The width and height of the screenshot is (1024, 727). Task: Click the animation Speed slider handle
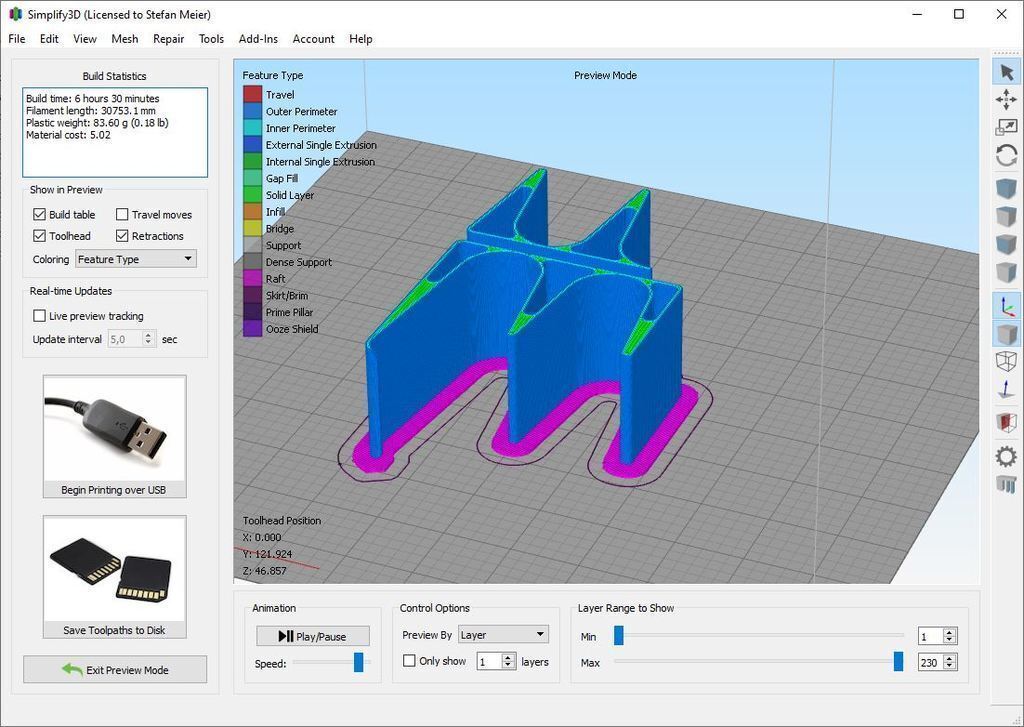(x=359, y=662)
